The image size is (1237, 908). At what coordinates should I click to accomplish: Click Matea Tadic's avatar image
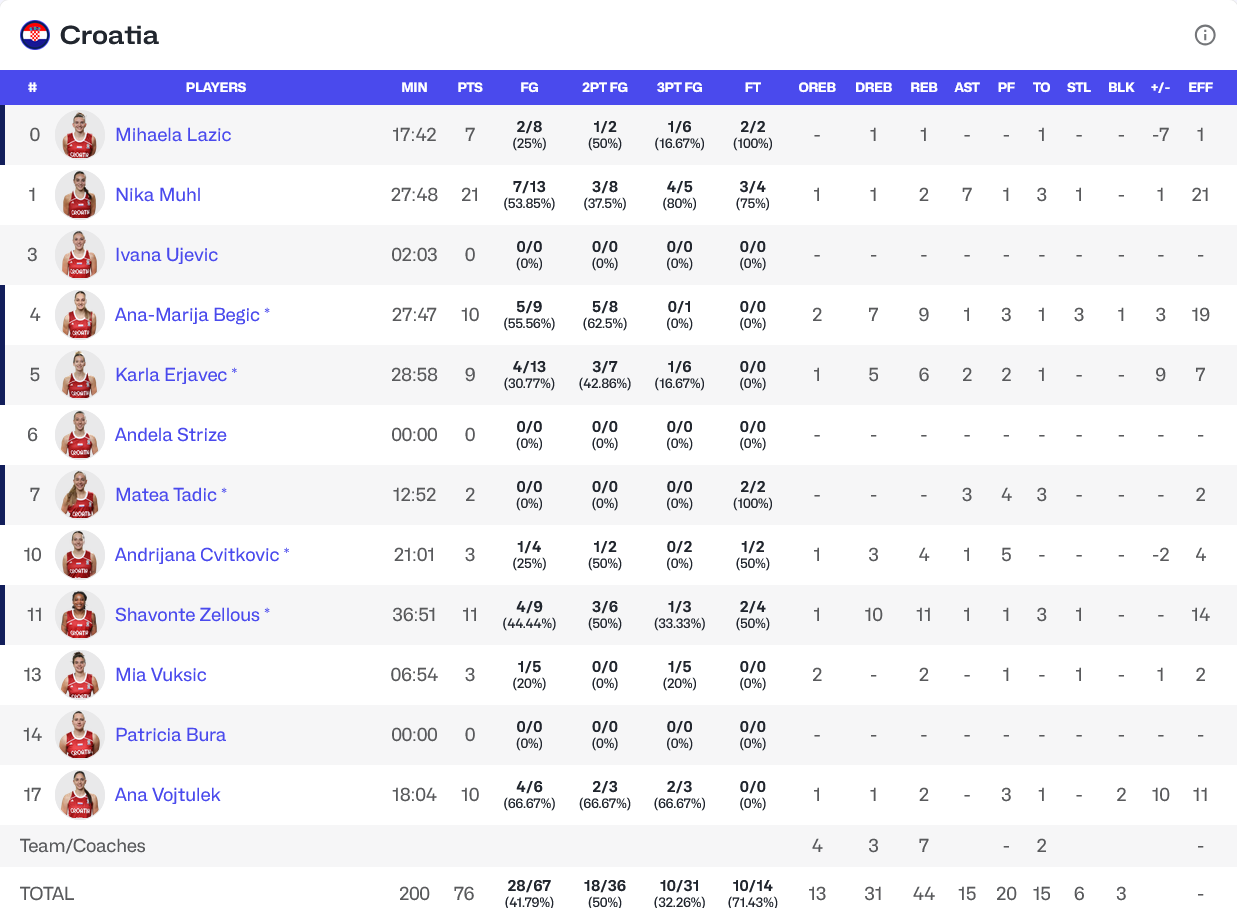pyautogui.click(x=80, y=495)
